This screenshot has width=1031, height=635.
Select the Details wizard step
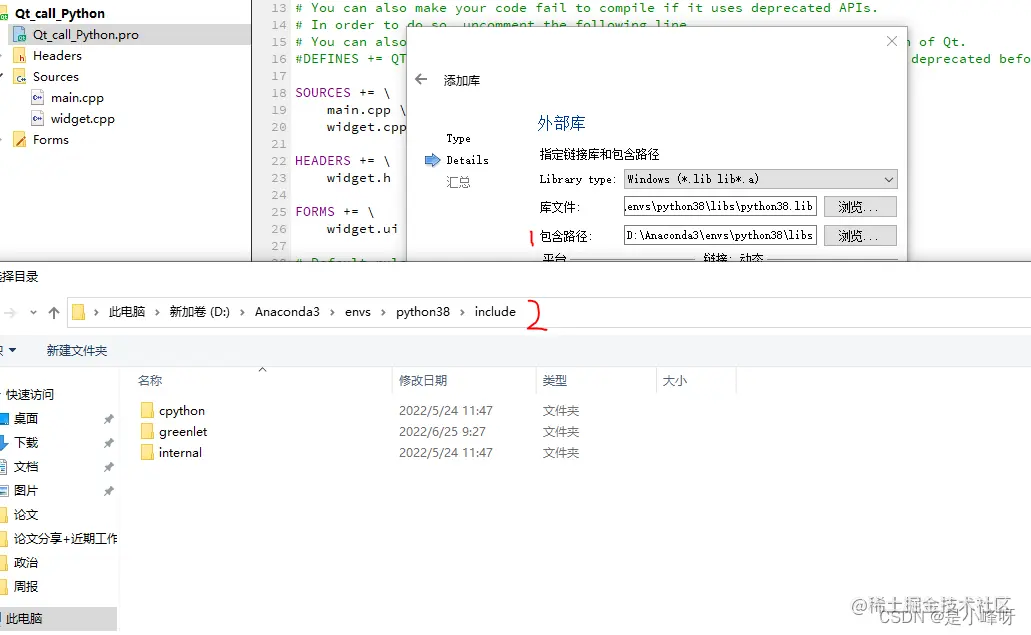coord(467,160)
